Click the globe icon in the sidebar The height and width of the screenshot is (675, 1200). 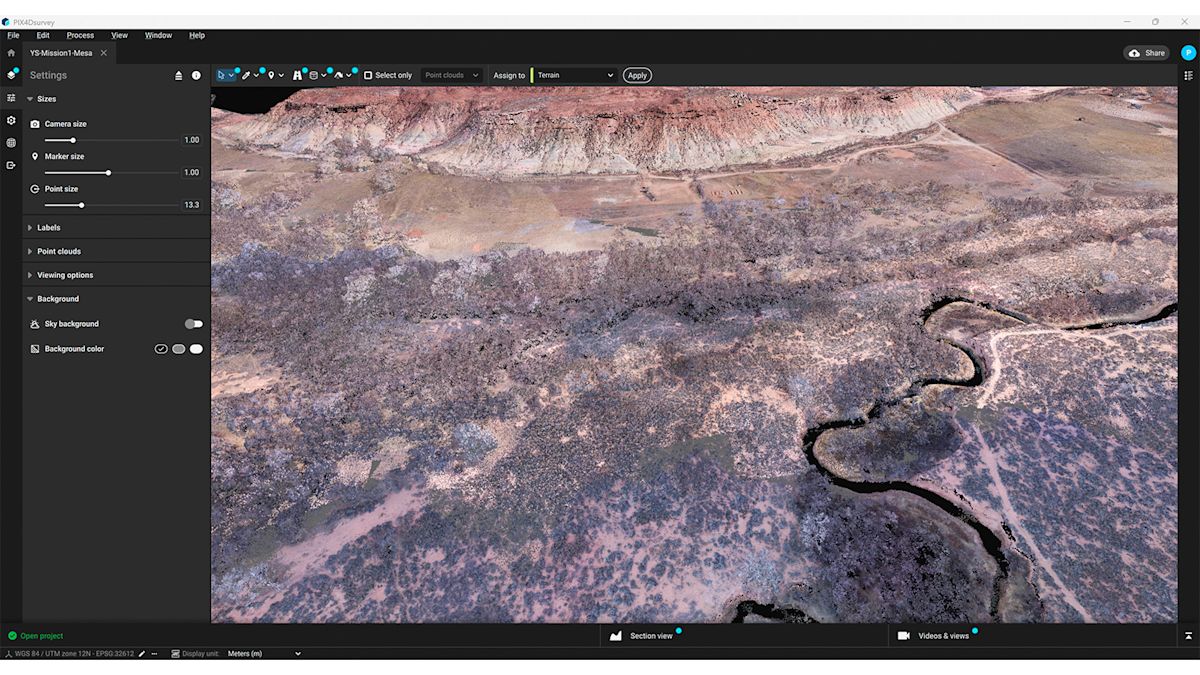click(12, 143)
